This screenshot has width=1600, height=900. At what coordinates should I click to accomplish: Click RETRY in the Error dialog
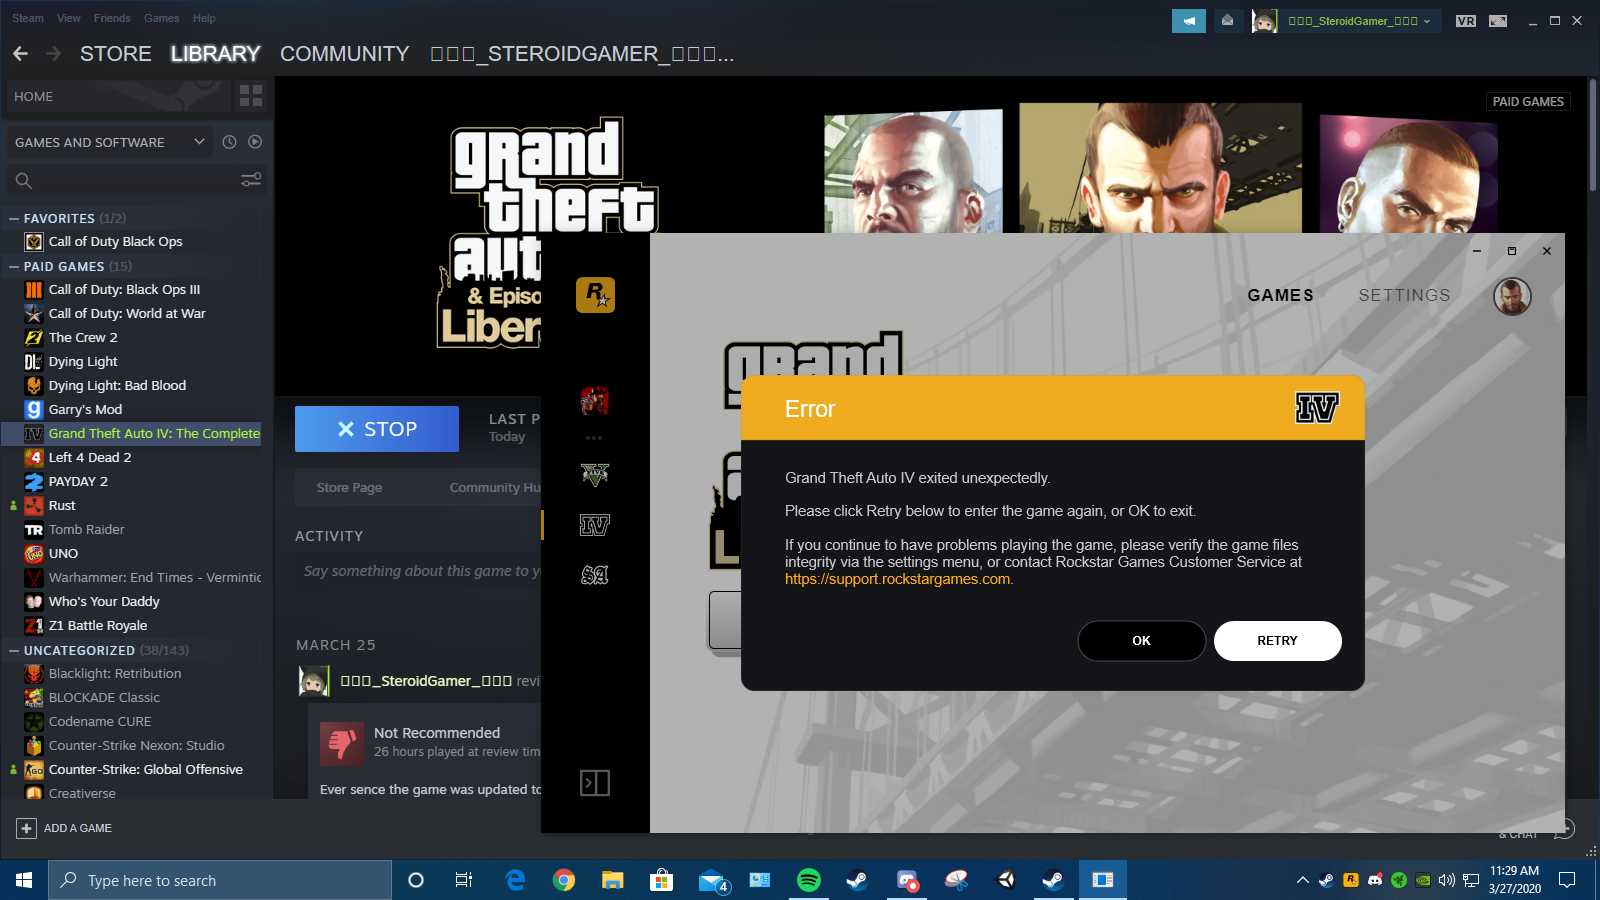(x=1277, y=641)
